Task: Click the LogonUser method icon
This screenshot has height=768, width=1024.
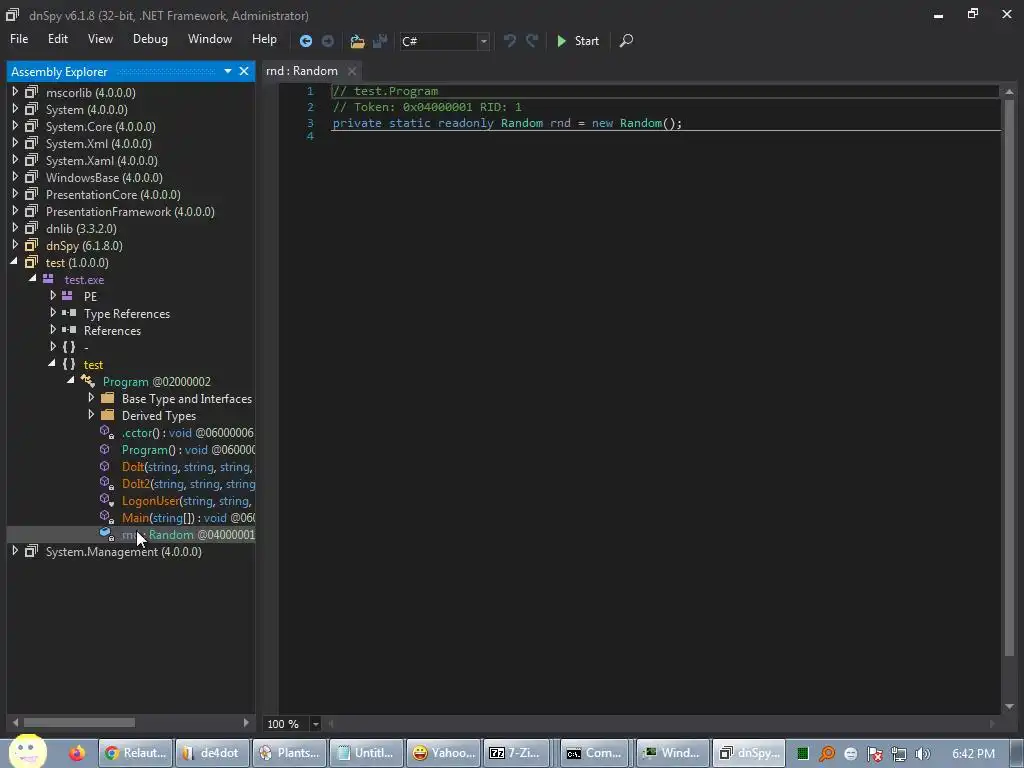Action: click(x=106, y=500)
